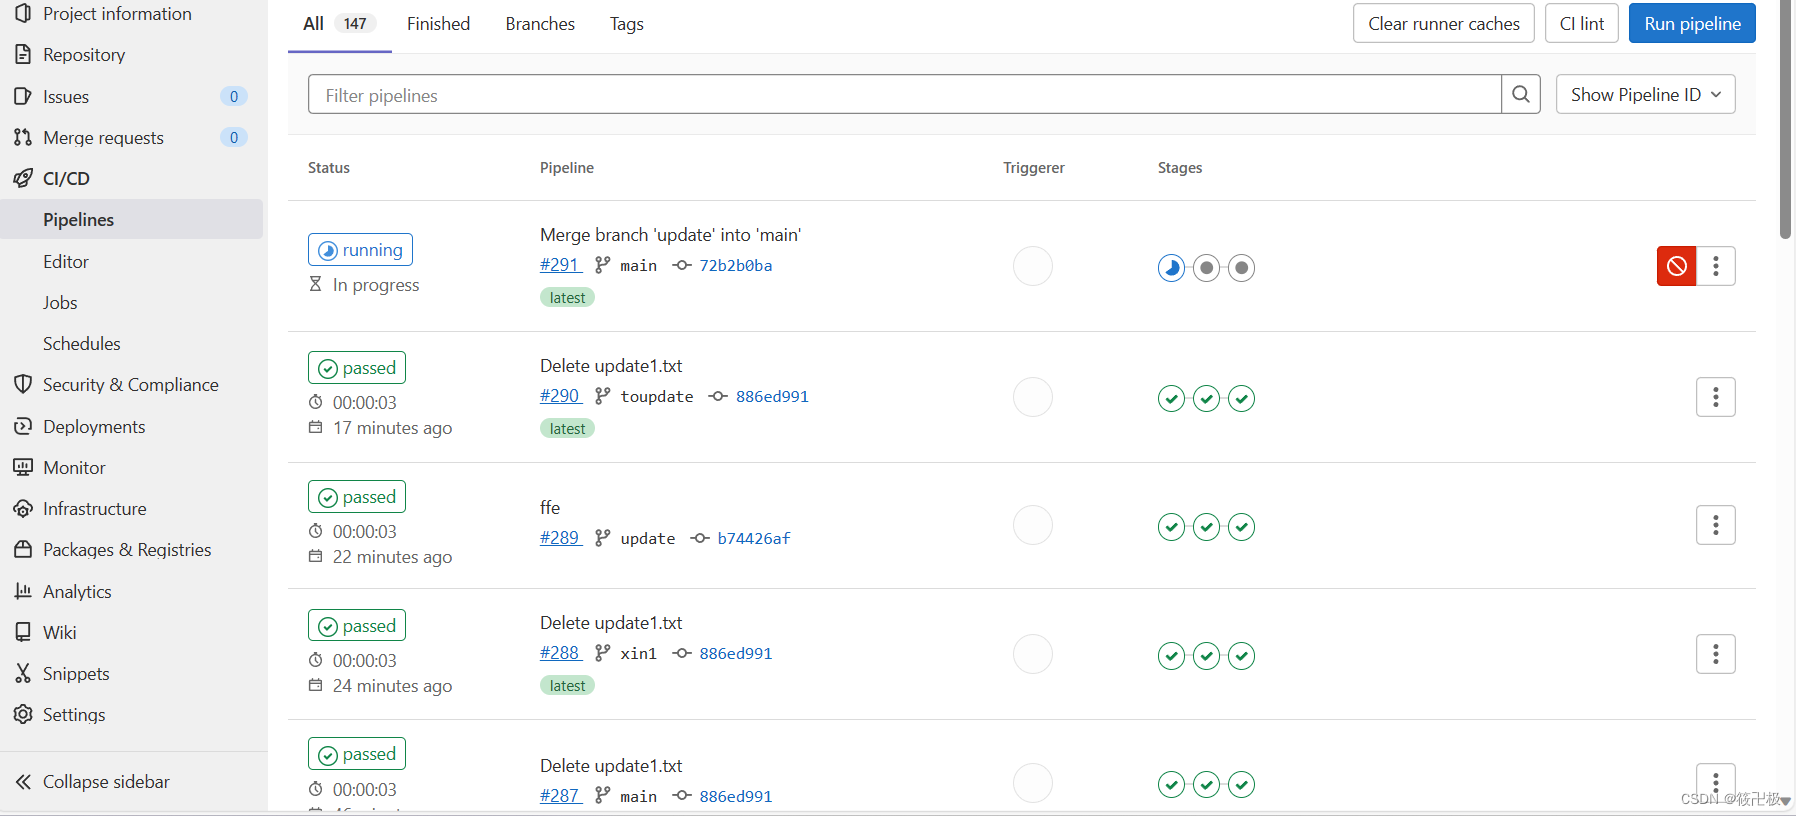Open the Show Pipeline ID dropdown
This screenshot has width=1796, height=816.
[x=1645, y=94]
